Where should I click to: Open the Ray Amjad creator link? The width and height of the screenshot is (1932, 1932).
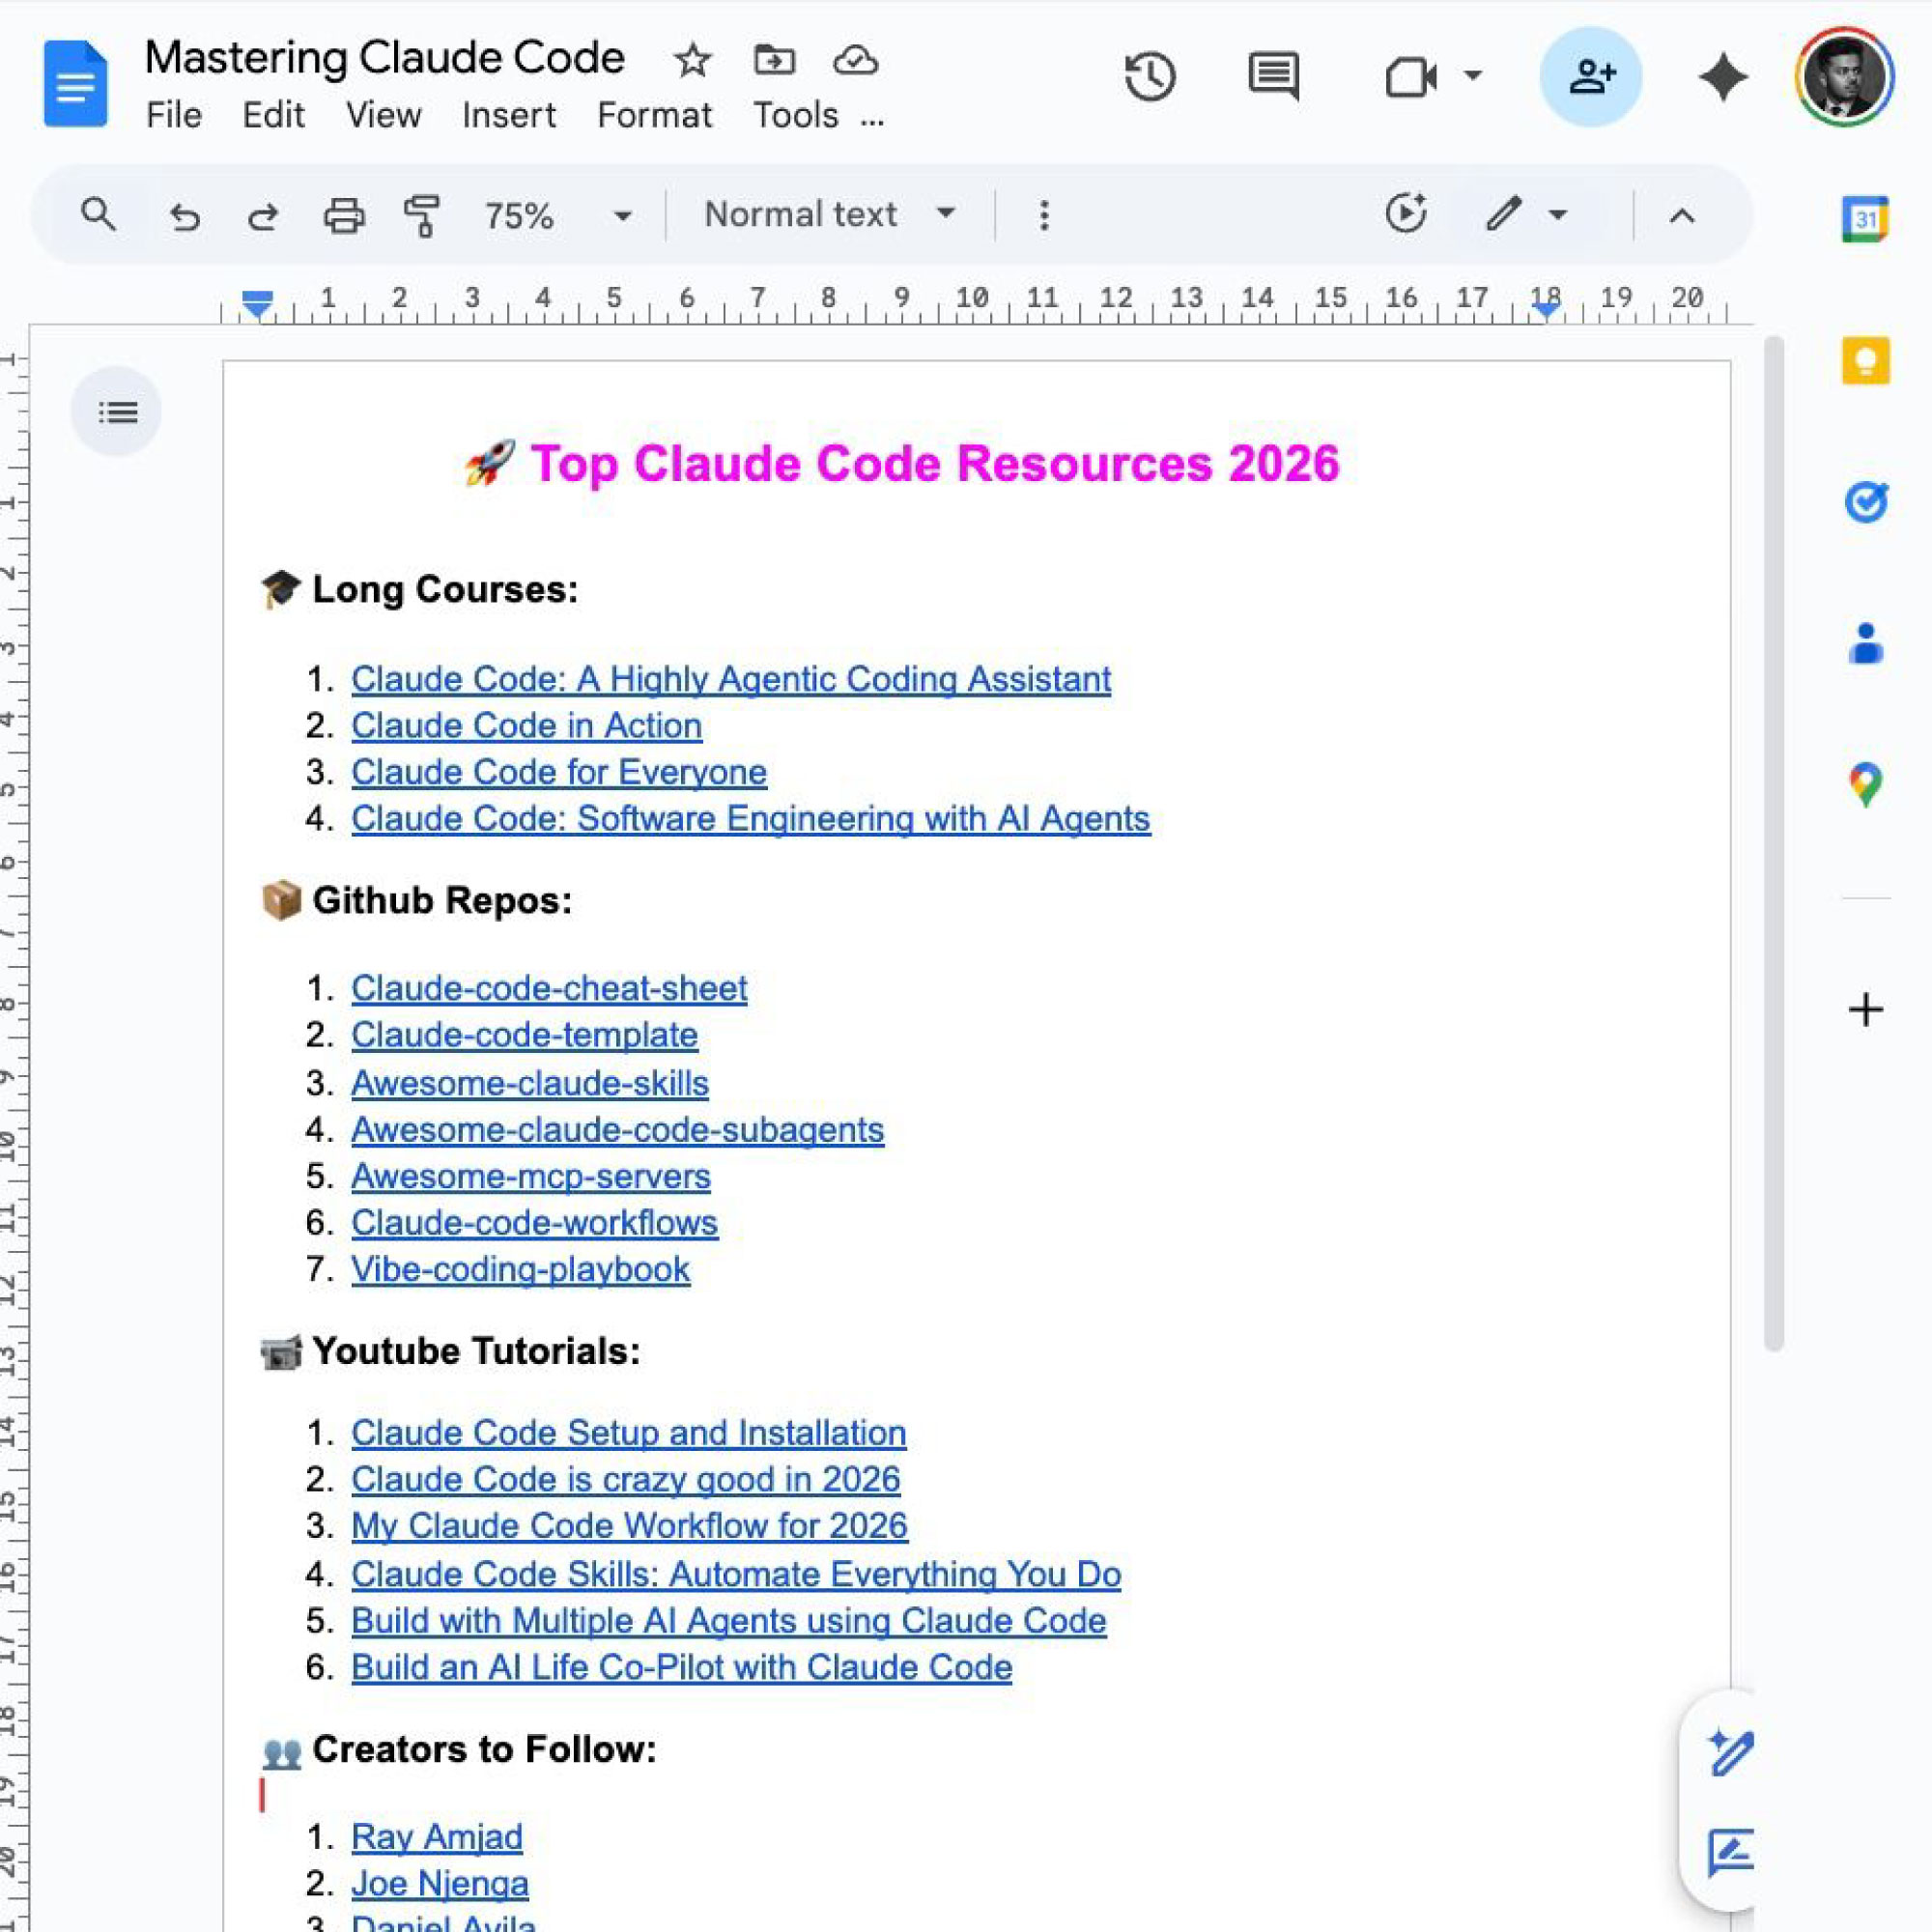pos(437,1837)
